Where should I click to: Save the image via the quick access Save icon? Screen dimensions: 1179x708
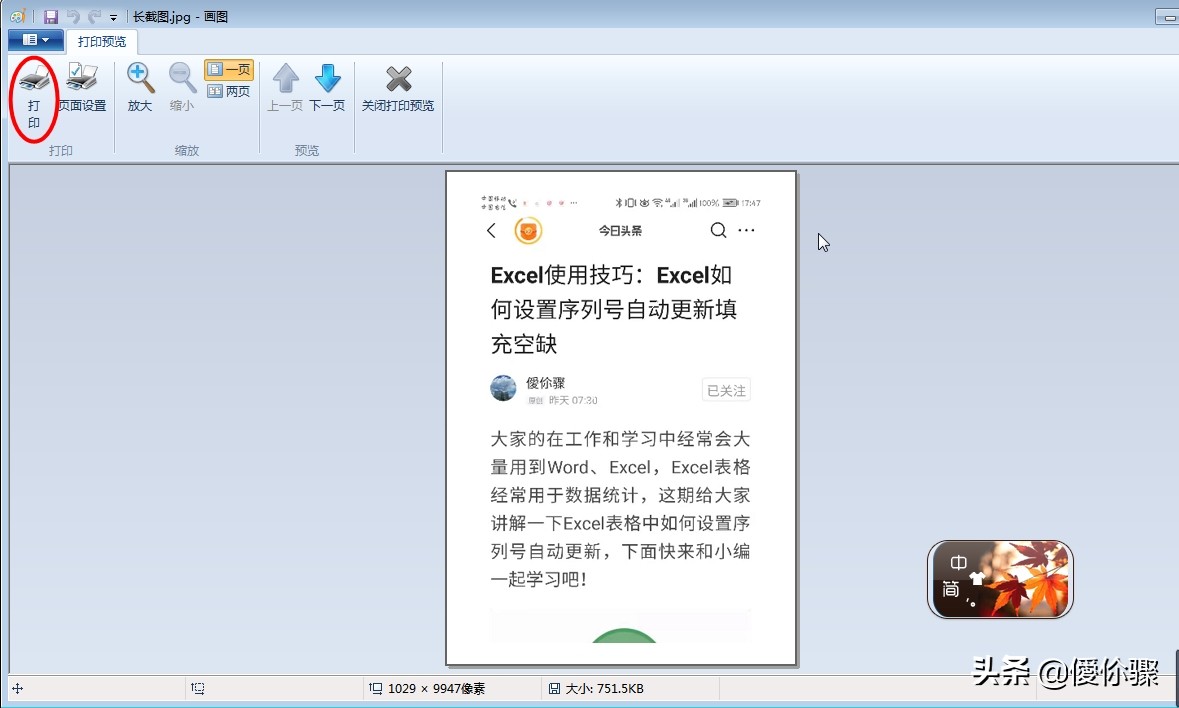(50, 16)
